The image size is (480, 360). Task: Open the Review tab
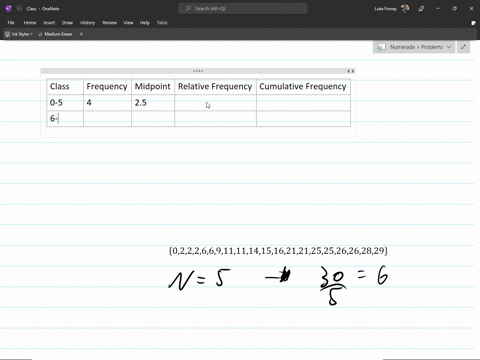coord(109,23)
